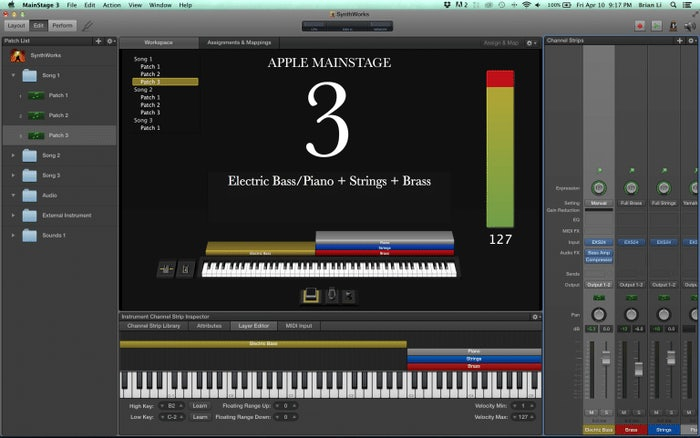Solo the Electric Bass channel strip
Screen dimensions: 700x438
click(x=604, y=411)
